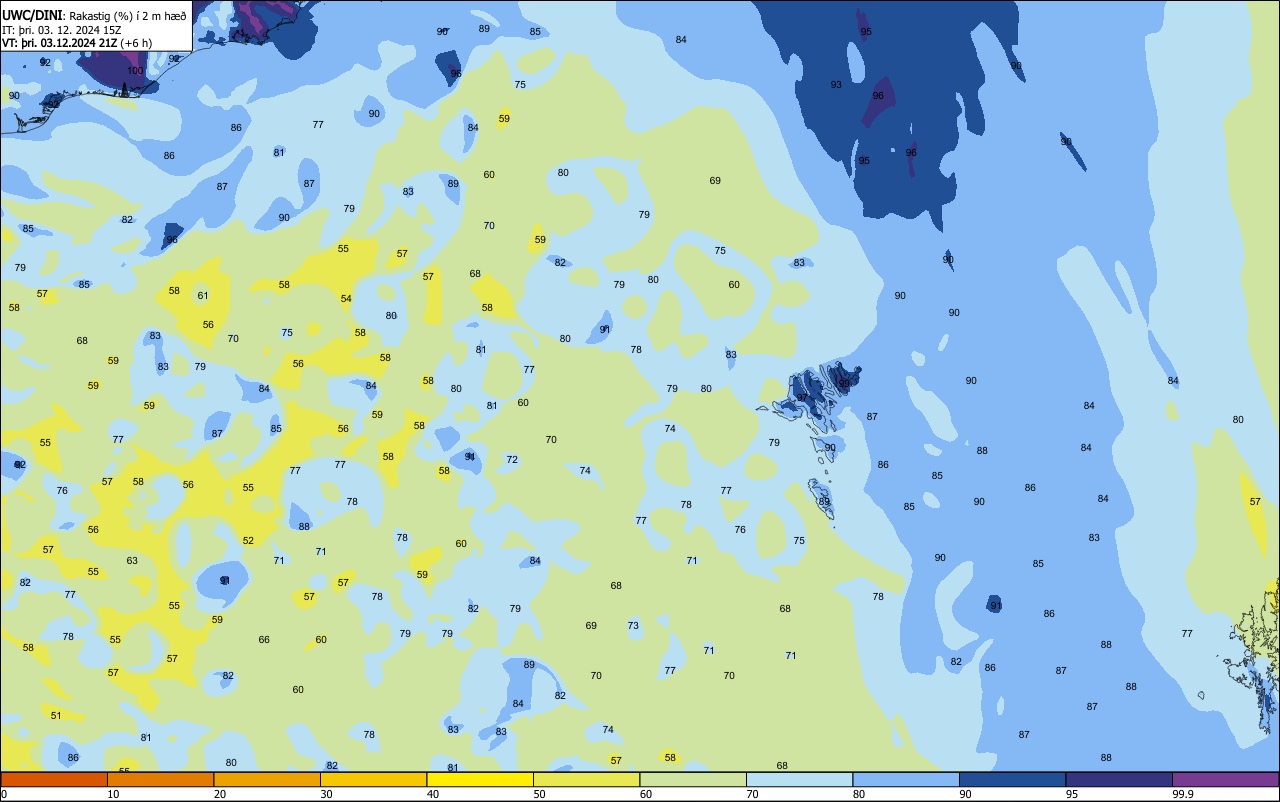The image size is (1280, 802).
Task: Select the 90–95 dark blue legend swatch
Action: point(1012,779)
